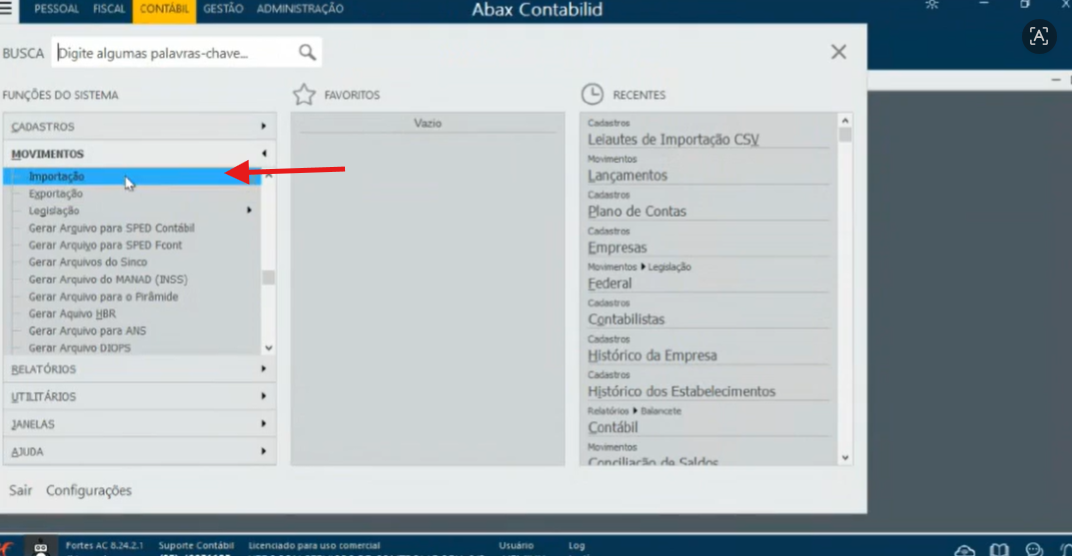Open Gerar Arquivo para SPED Fcont
Screen dimensions: 1072x556
(x=105, y=245)
